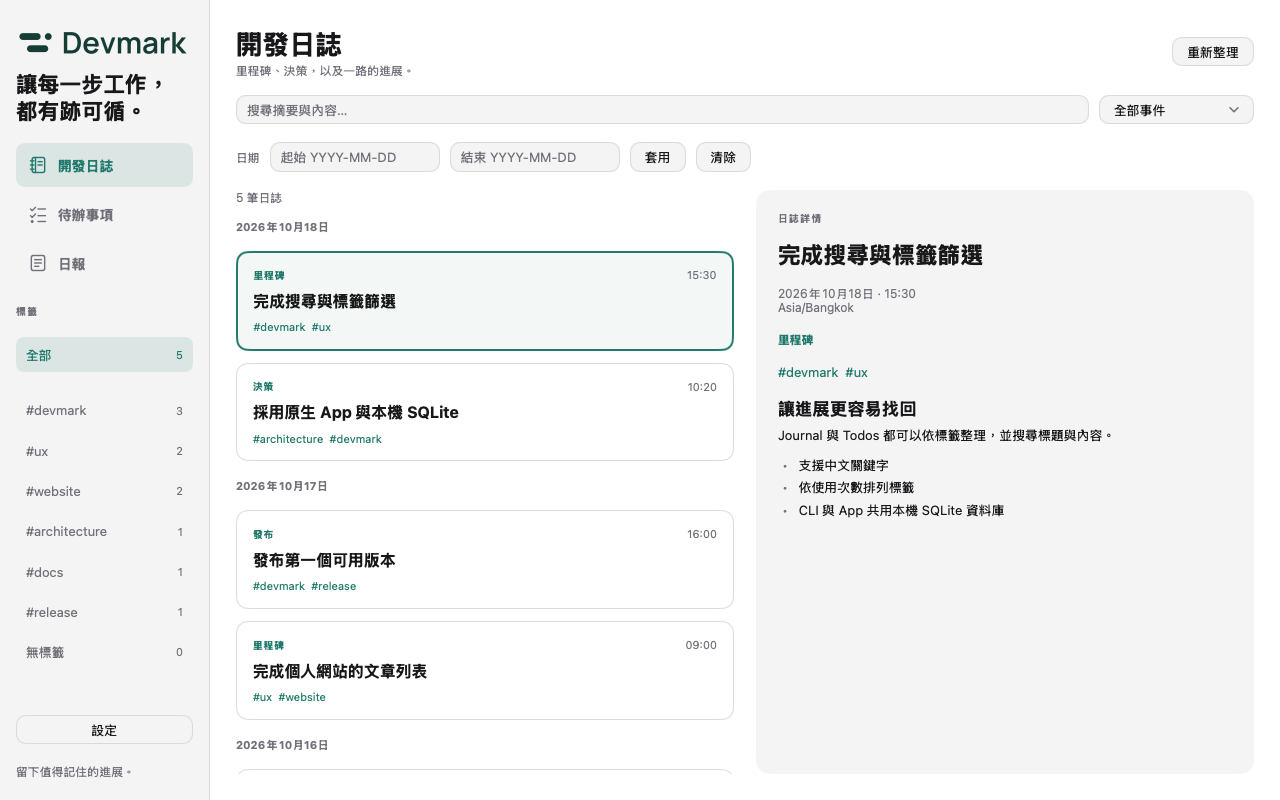This screenshot has width=1280, height=800.
Task: Click the 結束 end date field
Action: (535, 157)
